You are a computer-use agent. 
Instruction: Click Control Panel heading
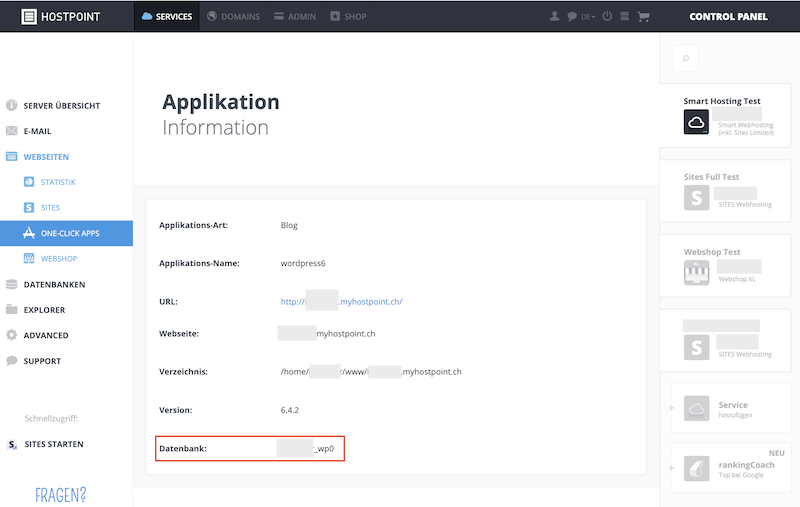click(728, 16)
